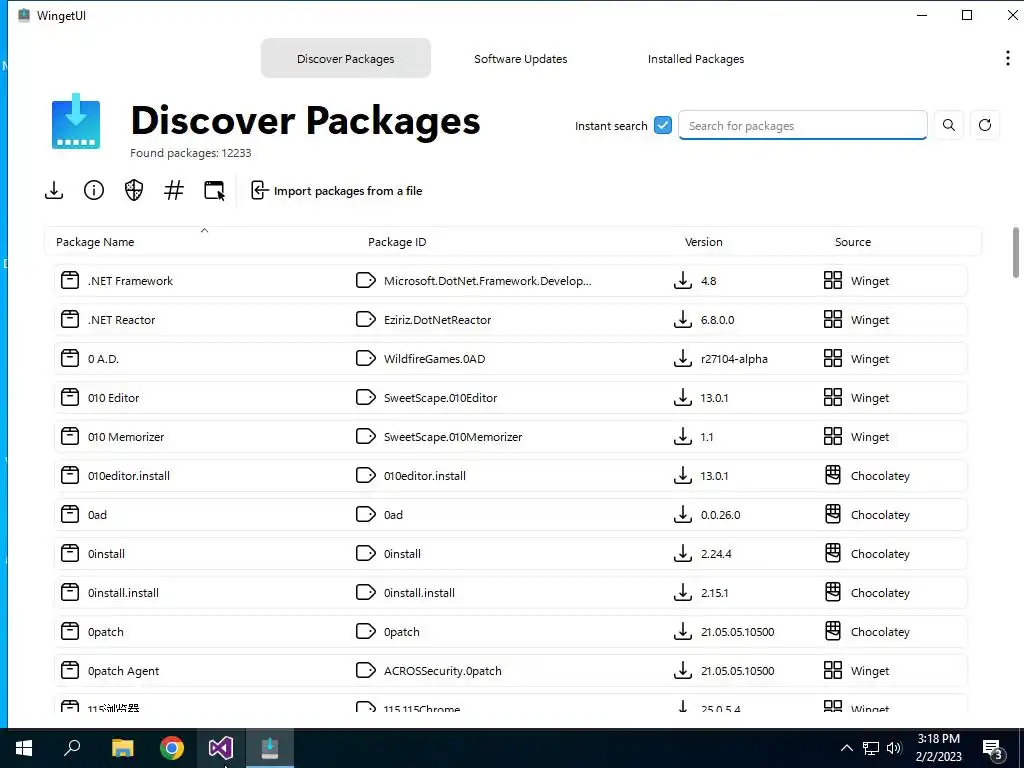Run as administrator using the shield icon

tap(134, 190)
